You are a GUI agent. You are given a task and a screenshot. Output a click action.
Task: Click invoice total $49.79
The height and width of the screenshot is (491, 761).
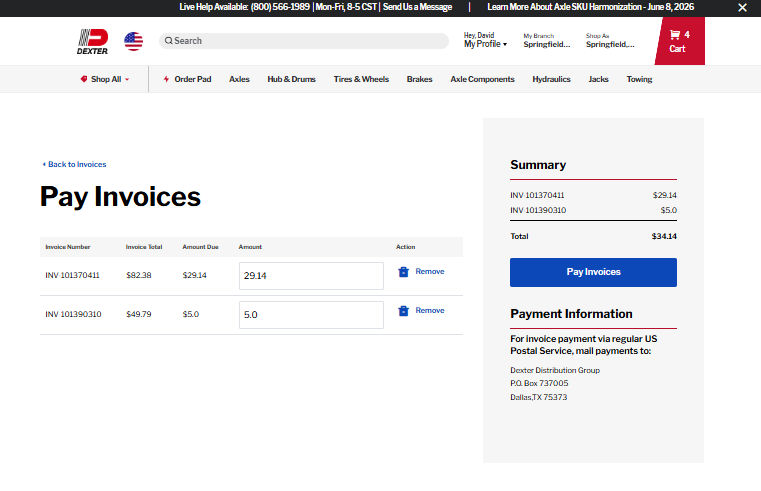click(139, 314)
